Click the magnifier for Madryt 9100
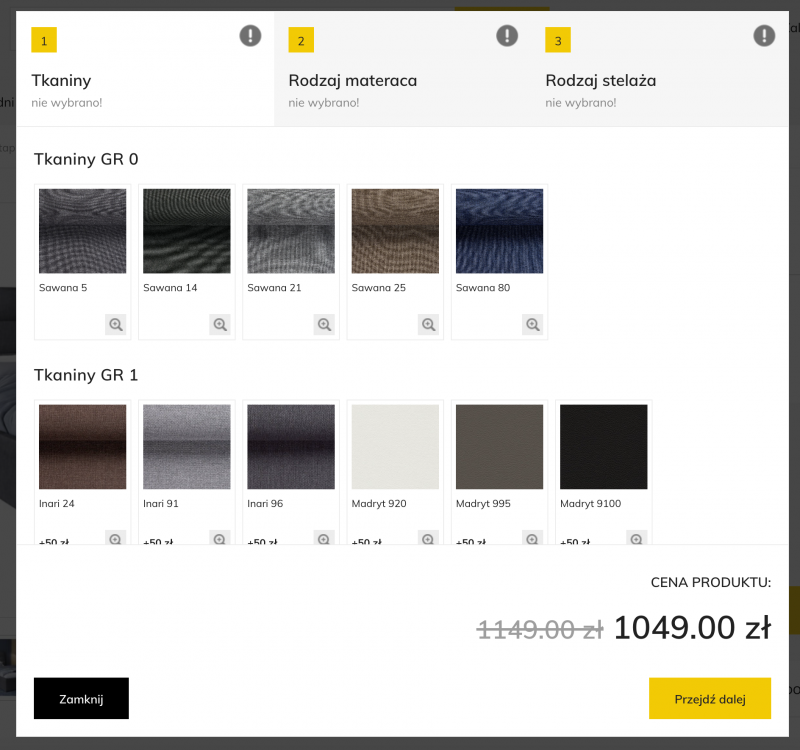Image resolution: width=800 pixels, height=750 pixels. coord(637,538)
